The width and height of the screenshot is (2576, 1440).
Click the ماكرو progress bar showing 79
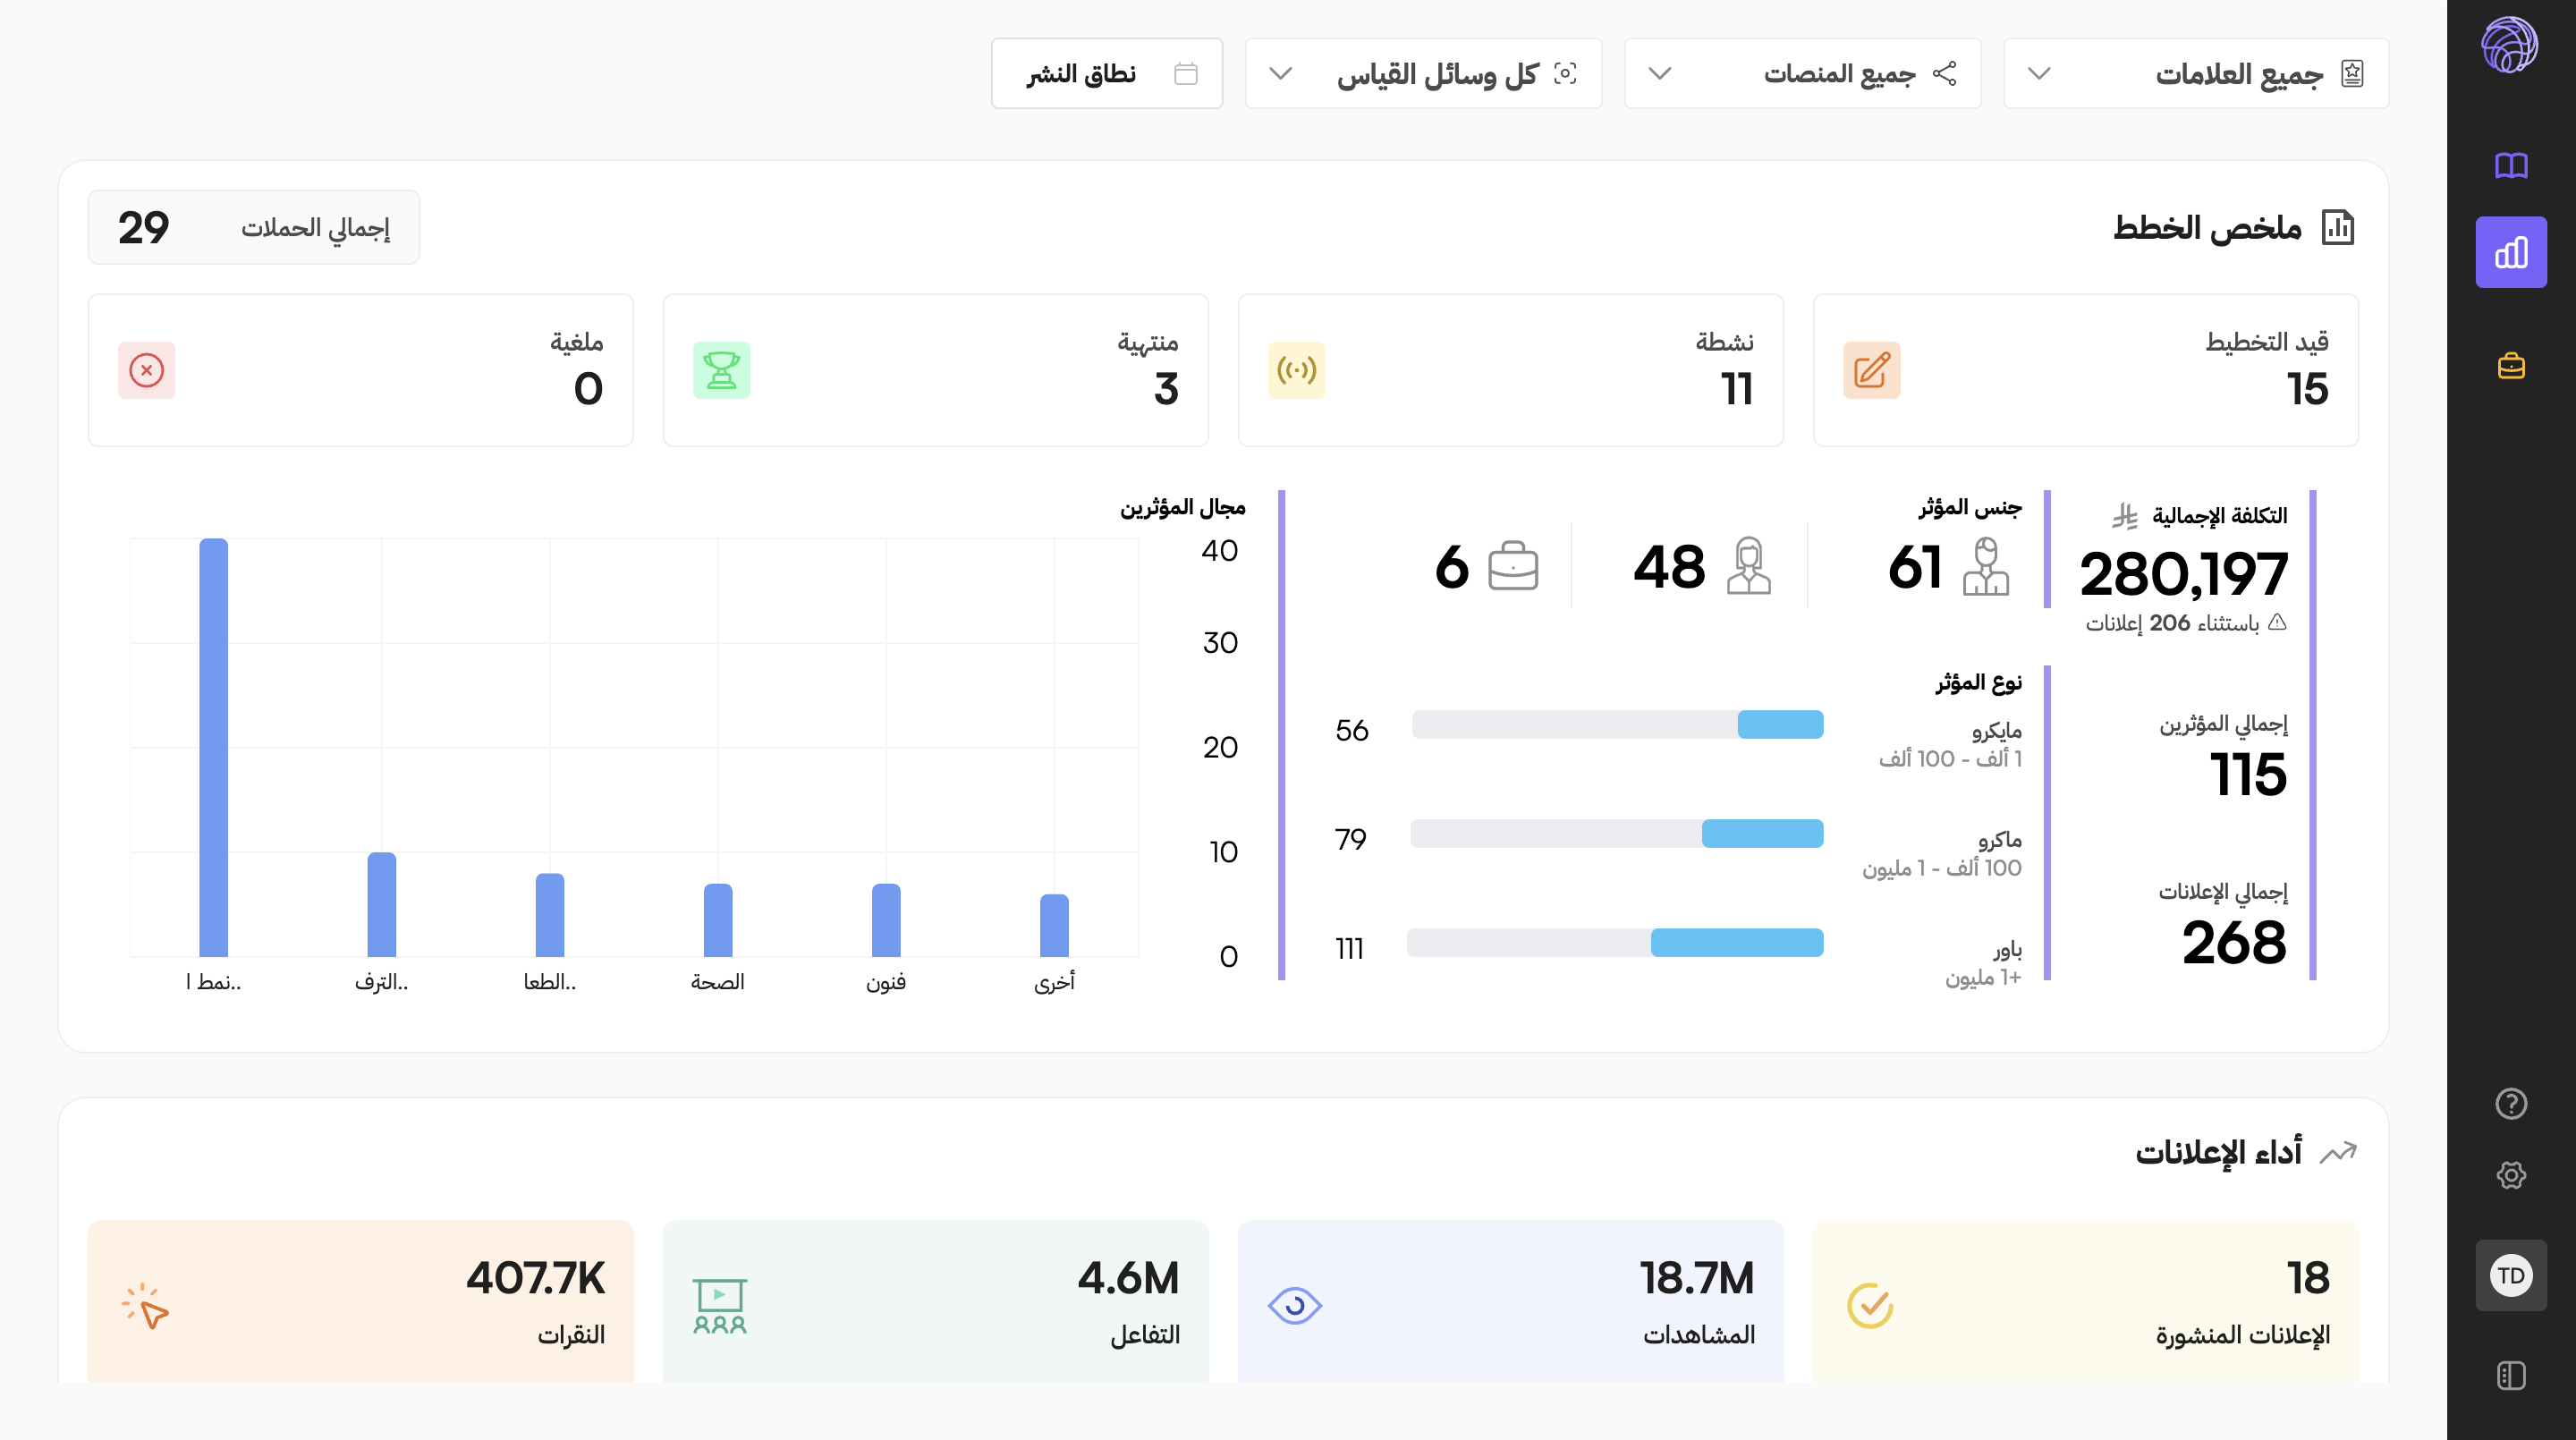tap(1617, 833)
